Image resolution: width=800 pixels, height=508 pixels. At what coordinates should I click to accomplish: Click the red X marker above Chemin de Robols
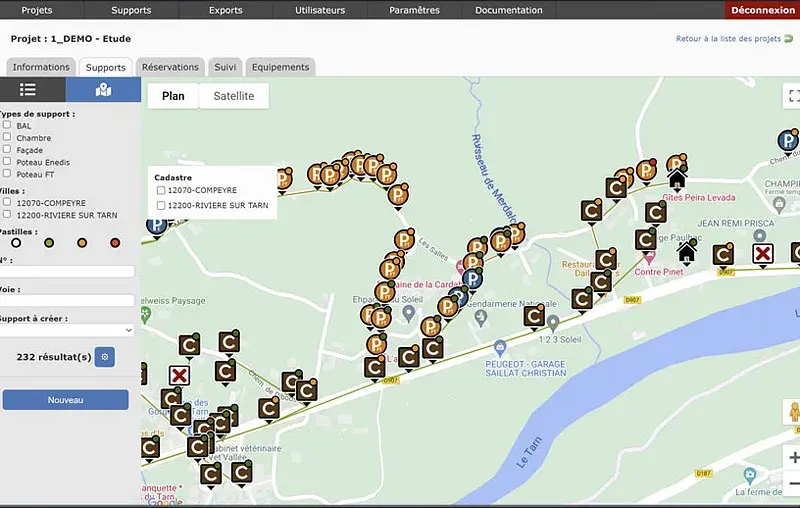[179, 376]
